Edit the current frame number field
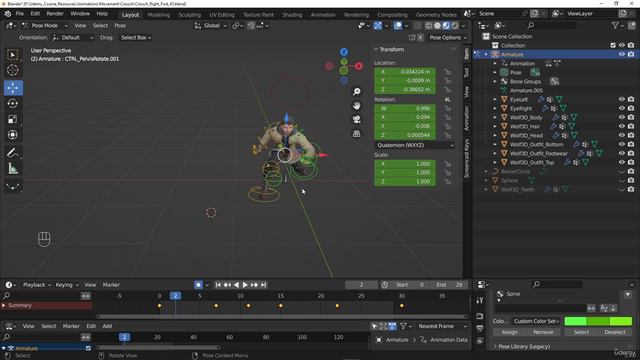 click(361, 285)
